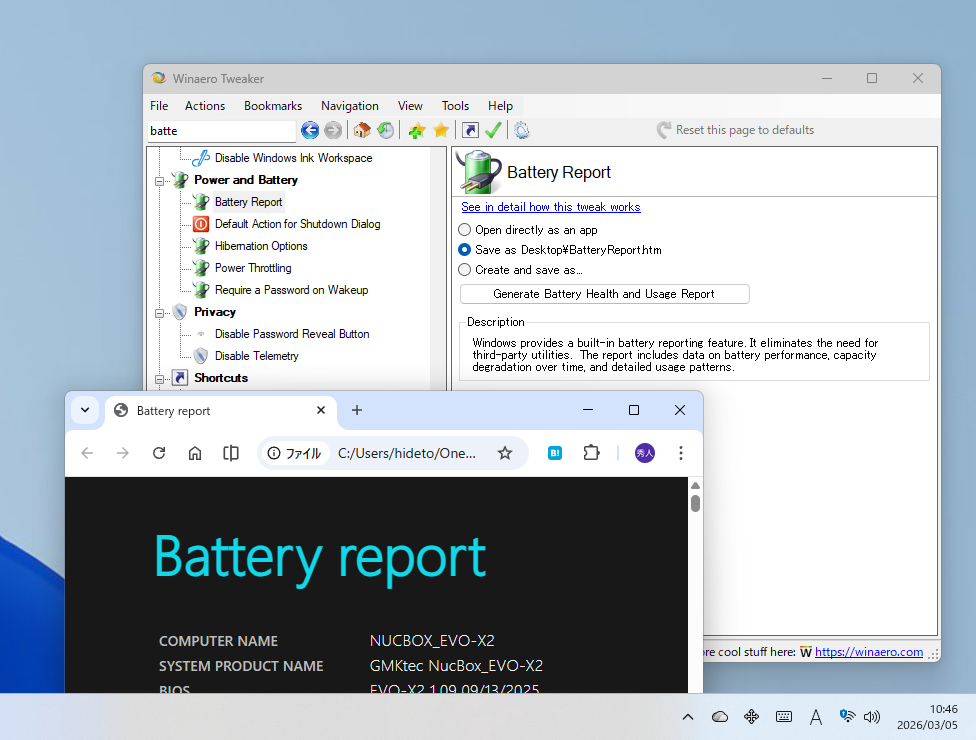Click Generate Battery Health and Usage Report
Viewport: 976px width, 740px height.
pyautogui.click(x=604, y=294)
